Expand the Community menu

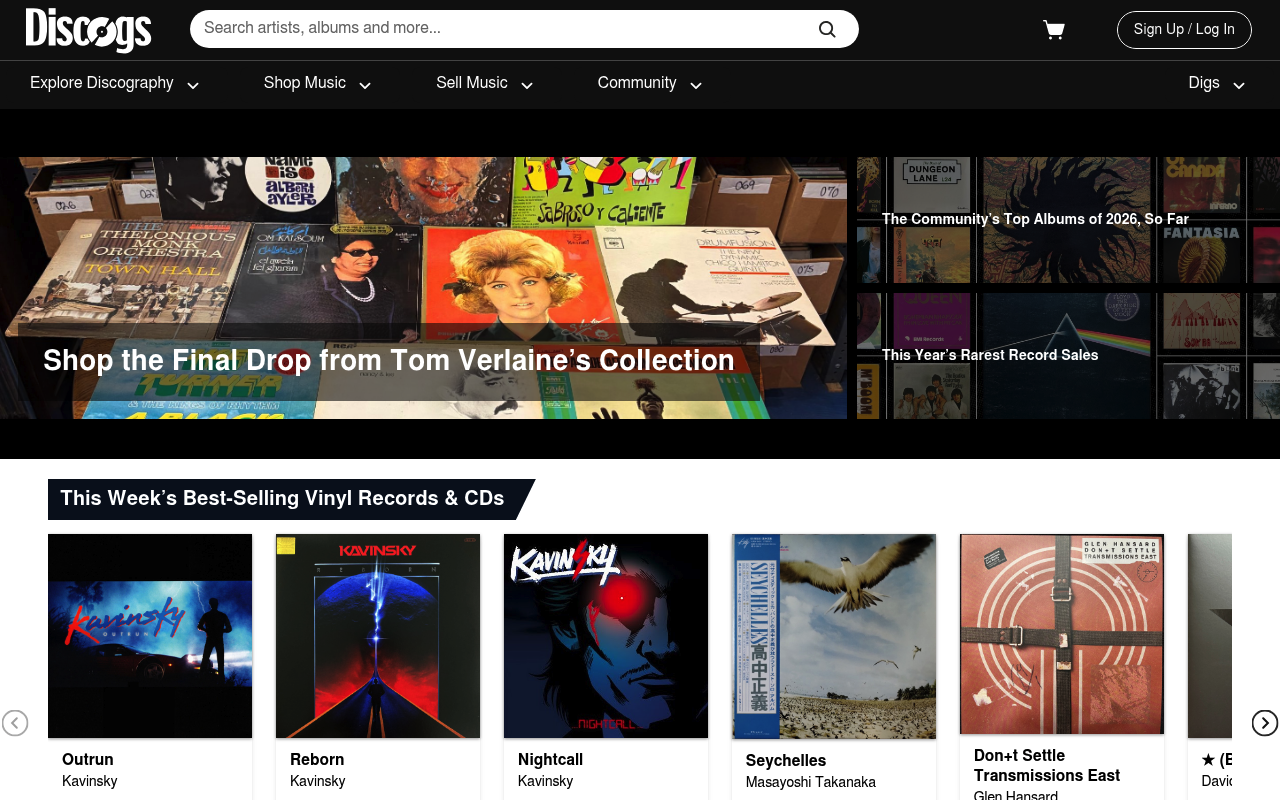click(x=650, y=84)
